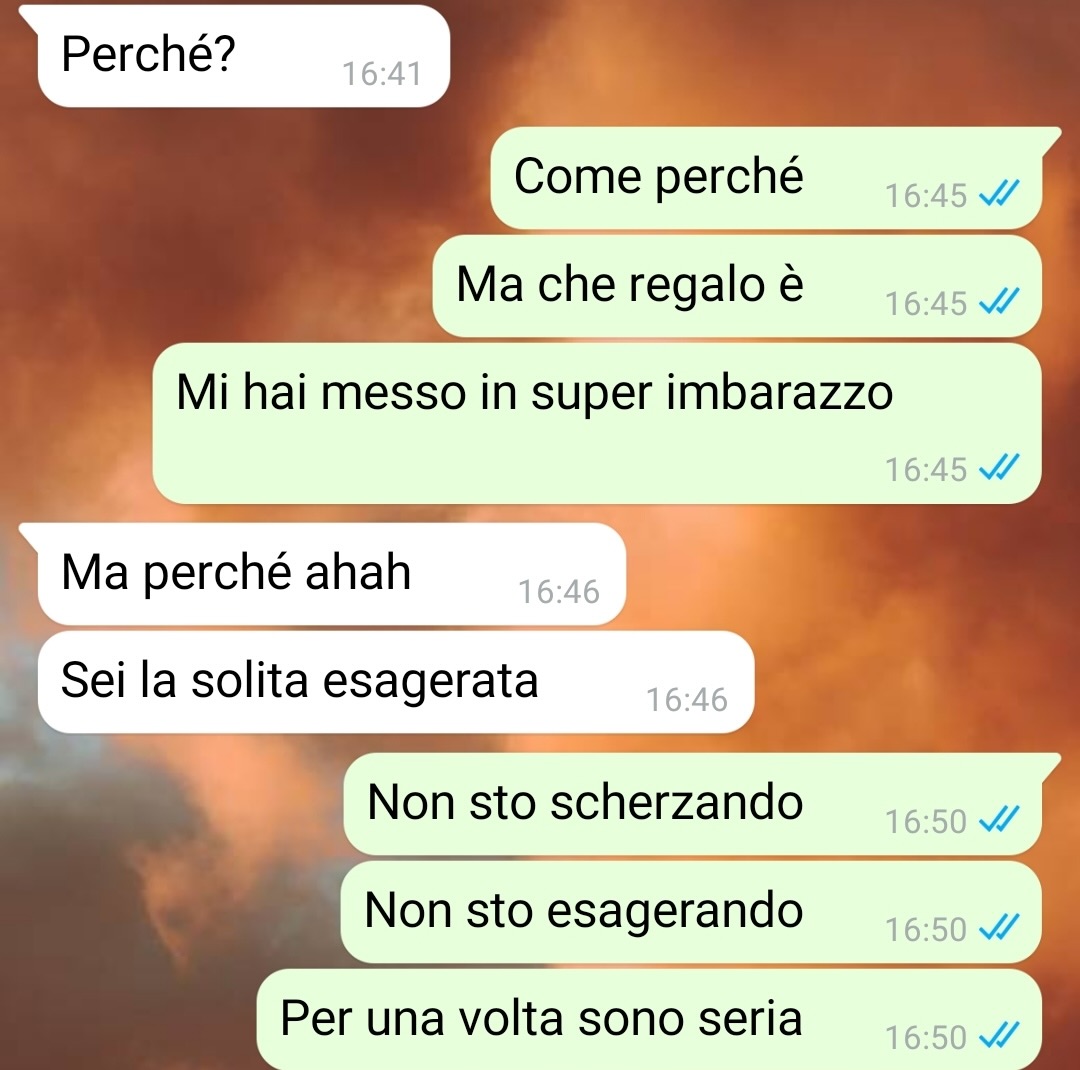Image resolution: width=1080 pixels, height=1070 pixels.
Task: Tap the 16:41 timestamp on 'Perché?'
Action: (382, 74)
